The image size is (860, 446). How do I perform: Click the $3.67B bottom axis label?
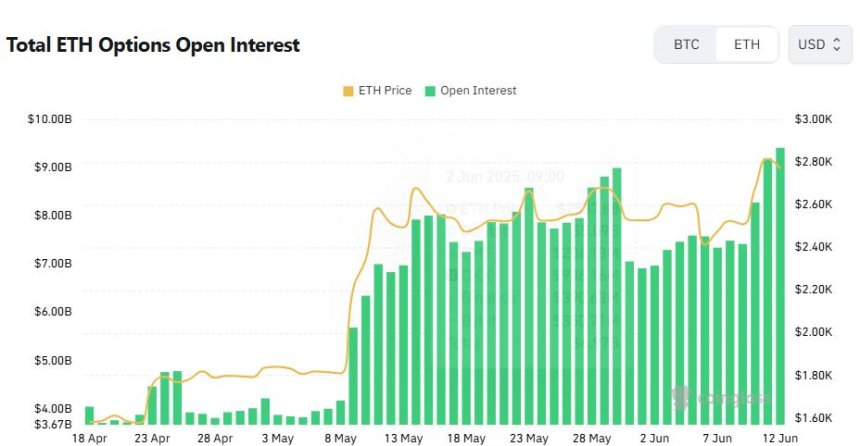[x=53, y=424]
